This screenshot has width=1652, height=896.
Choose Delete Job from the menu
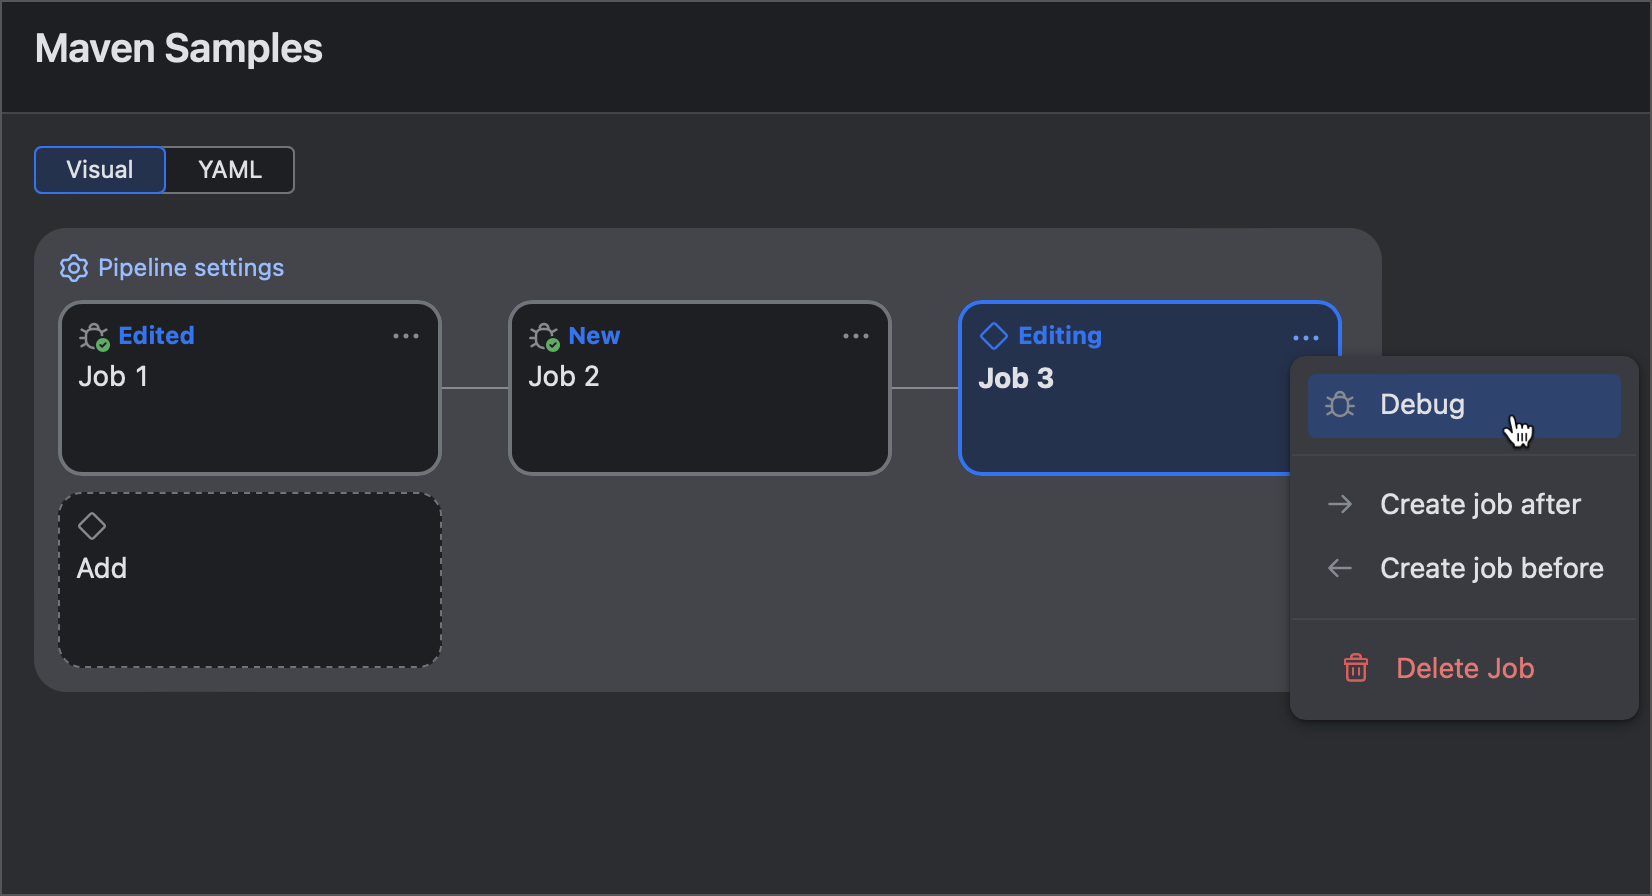(1465, 667)
